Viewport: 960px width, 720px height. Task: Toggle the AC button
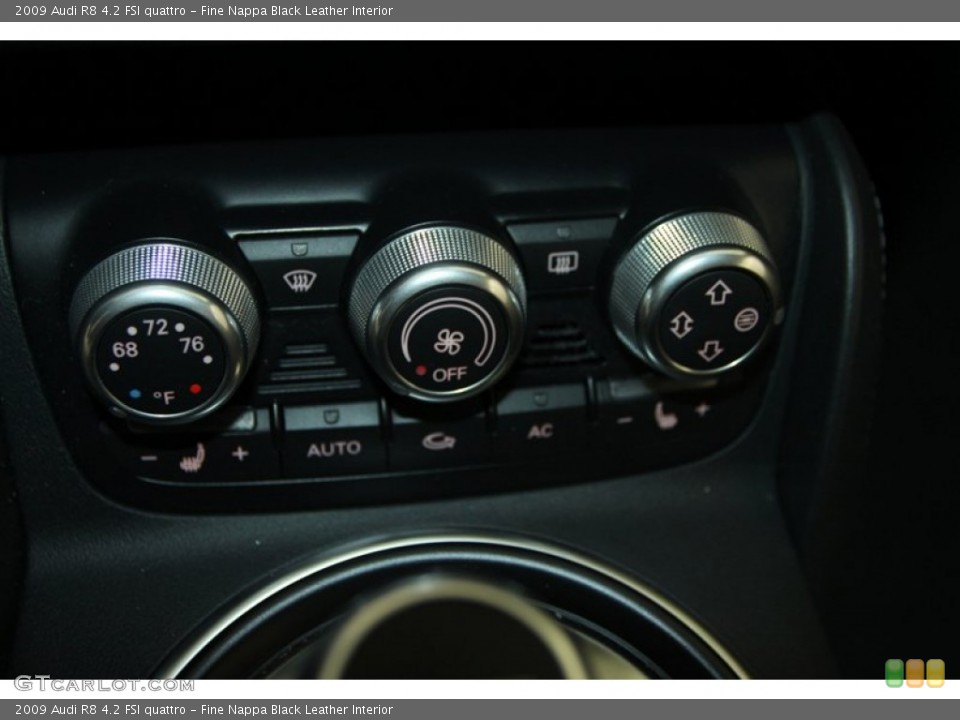coord(540,432)
